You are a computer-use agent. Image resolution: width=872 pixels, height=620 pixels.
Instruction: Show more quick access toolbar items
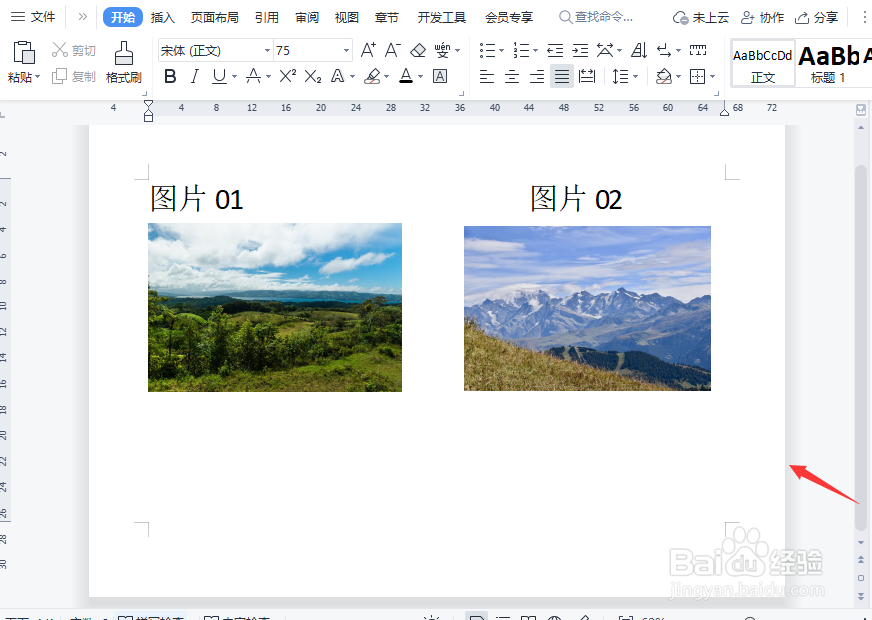82,17
